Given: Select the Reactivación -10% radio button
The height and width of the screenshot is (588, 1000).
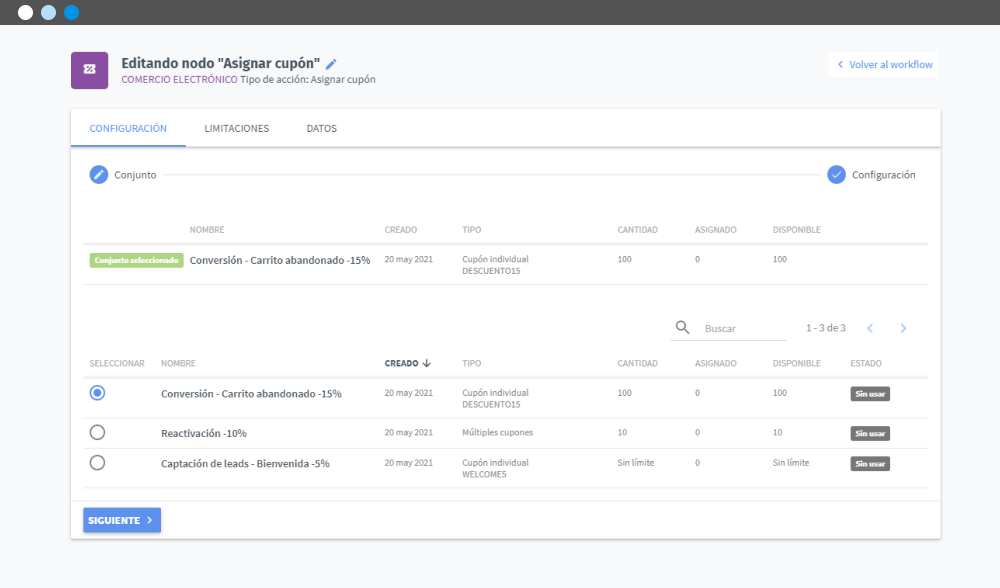Looking at the screenshot, I should pos(97,433).
